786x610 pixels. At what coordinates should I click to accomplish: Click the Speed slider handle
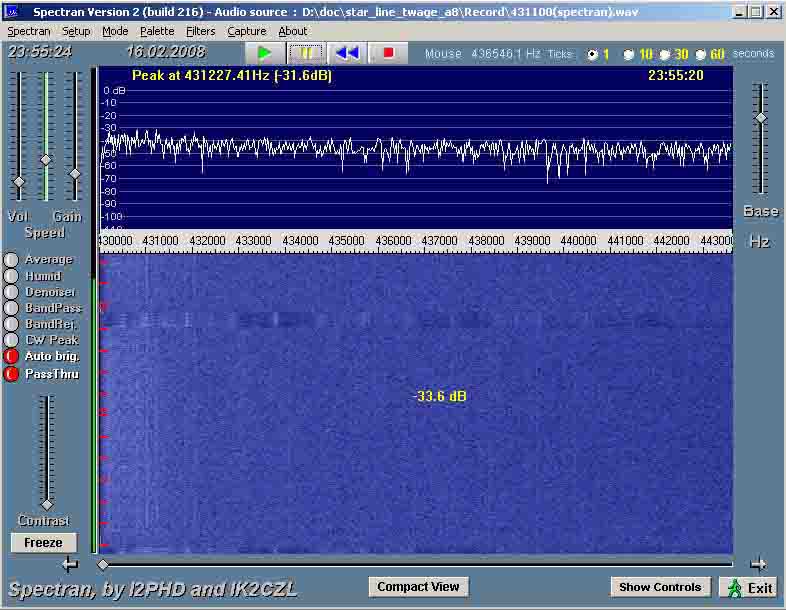[46, 160]
